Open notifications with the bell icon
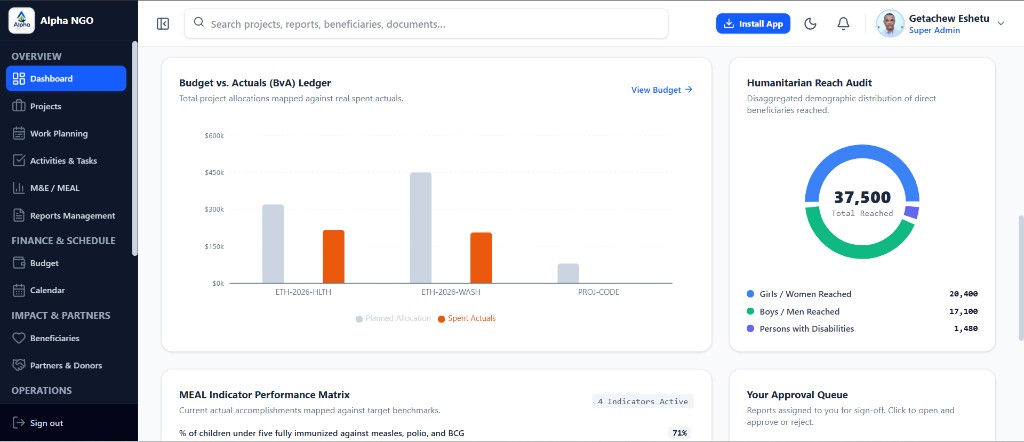 tap(843, 24)
